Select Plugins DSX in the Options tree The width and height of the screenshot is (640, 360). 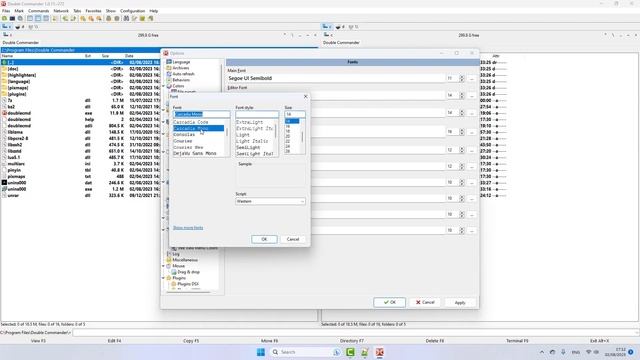188,284
